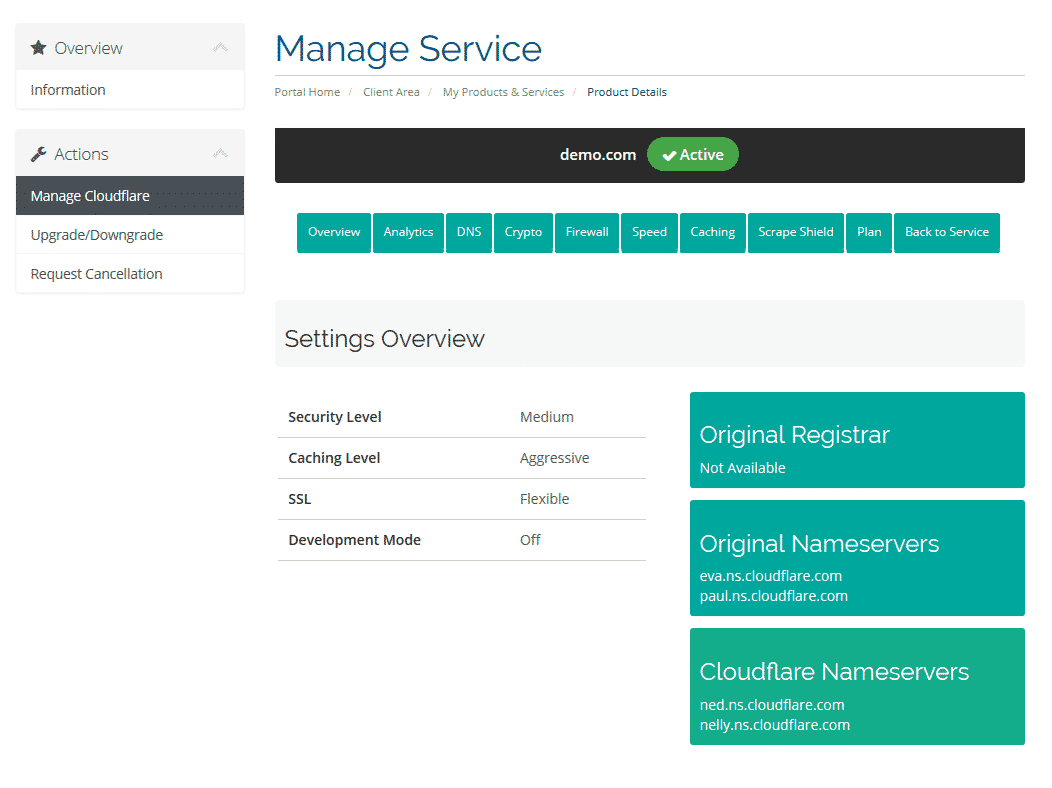Click the wrench icon beside Actions

pos(38,153)
